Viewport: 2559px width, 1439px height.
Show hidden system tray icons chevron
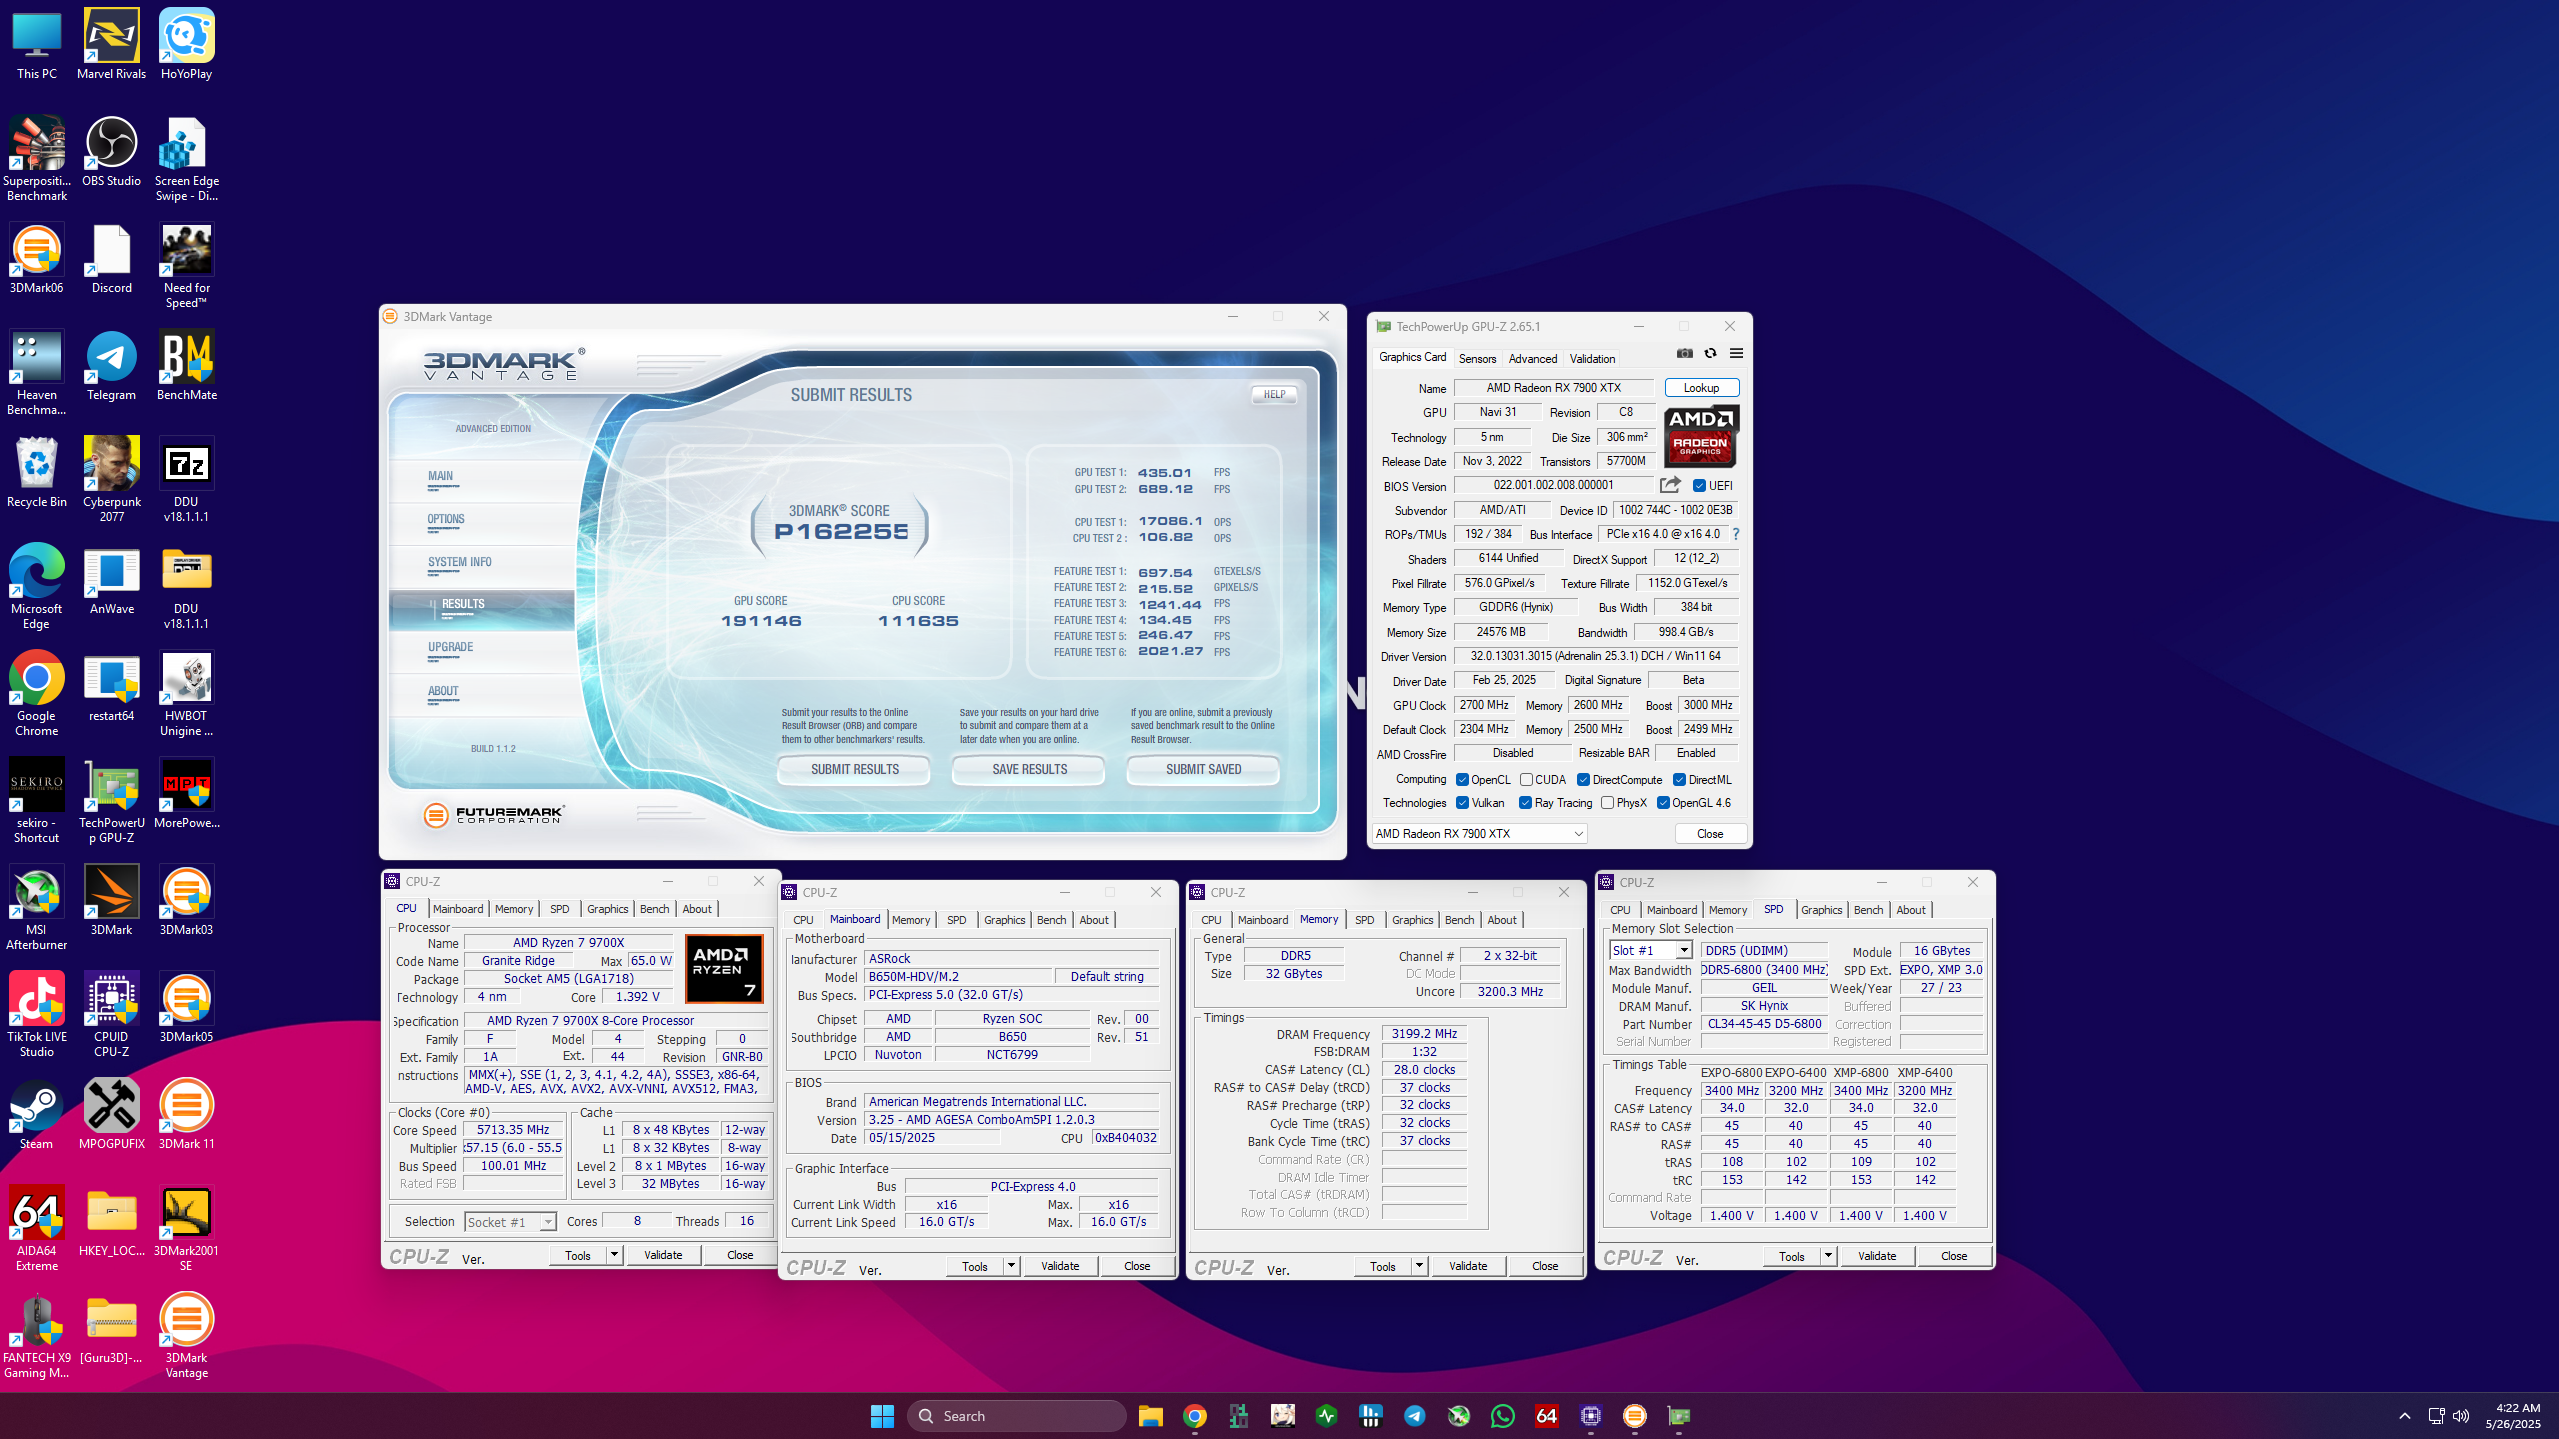click(2404, 1416)
